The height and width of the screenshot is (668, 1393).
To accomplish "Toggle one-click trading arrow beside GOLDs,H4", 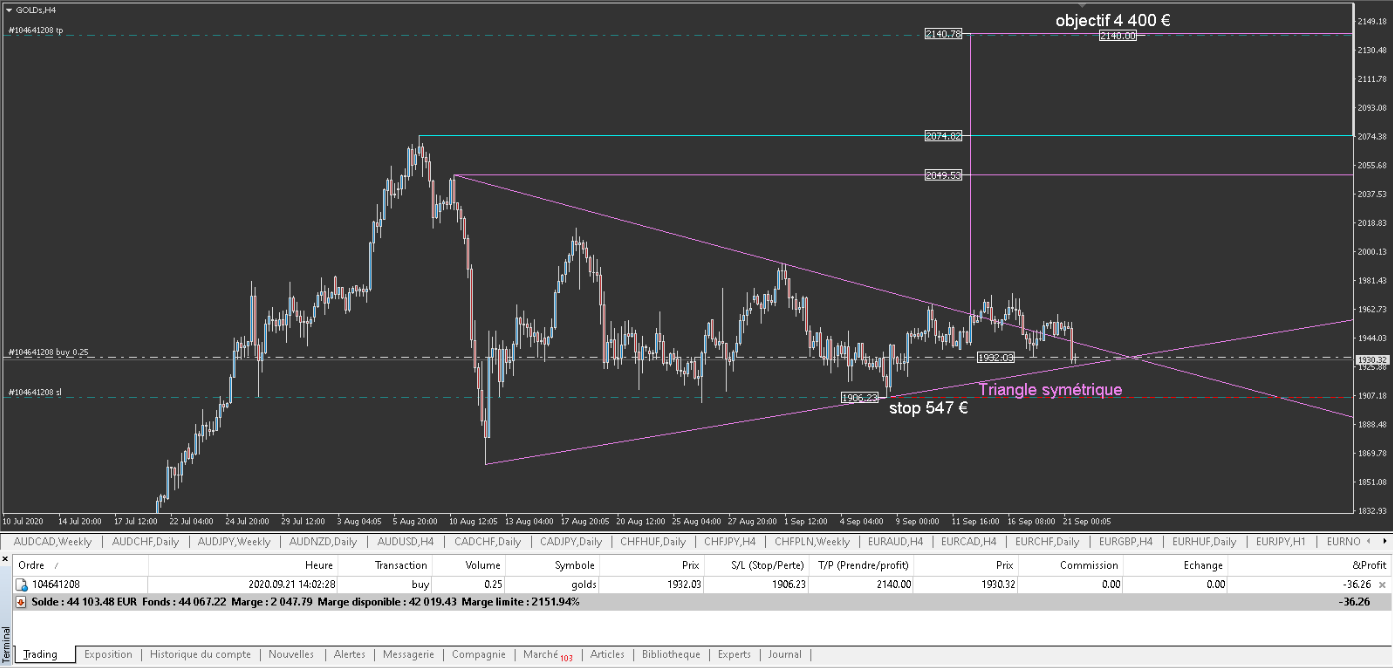I will (x=10, y=9).
